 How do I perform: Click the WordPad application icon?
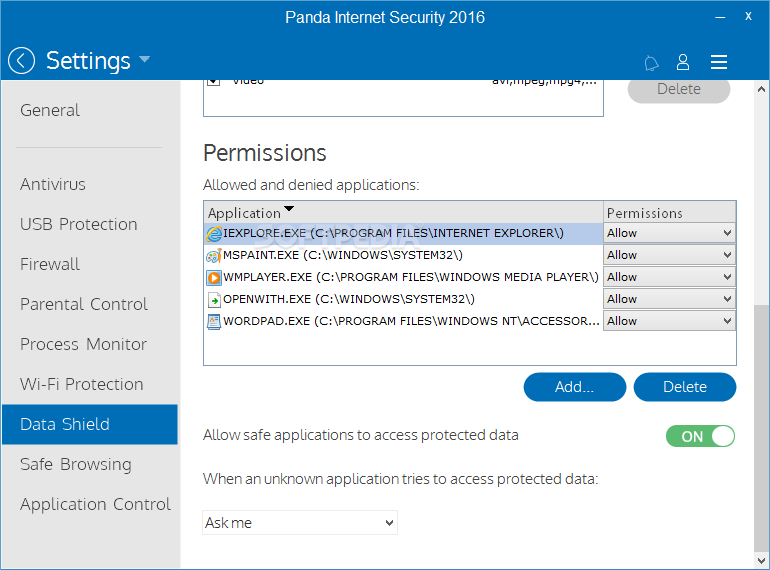(x=214, y=322)
